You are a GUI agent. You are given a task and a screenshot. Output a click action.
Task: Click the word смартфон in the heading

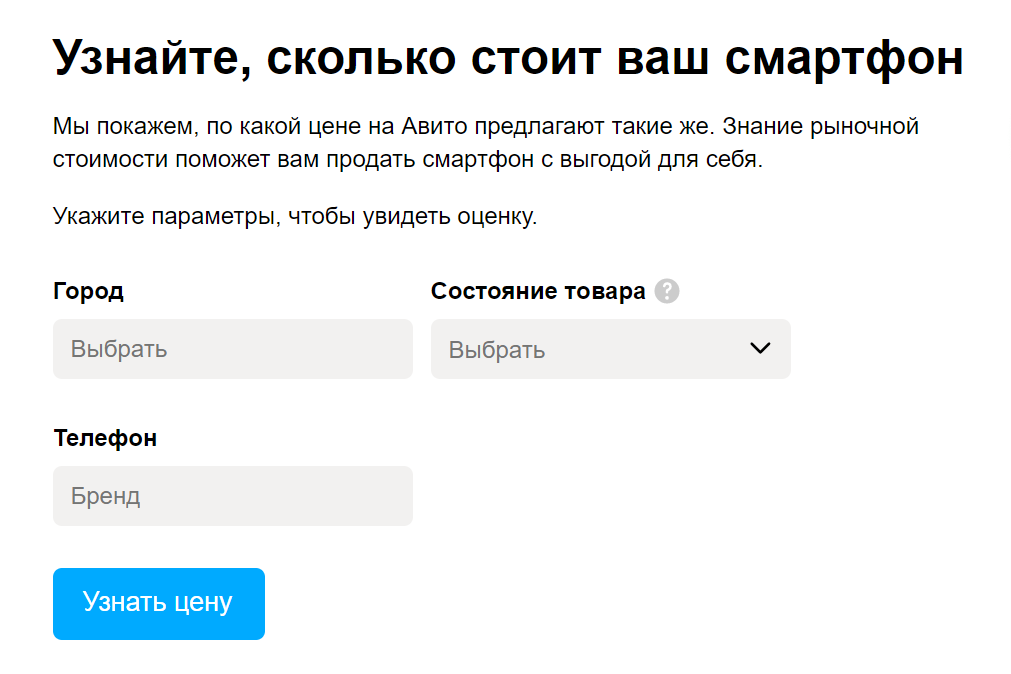pos(844,58)
